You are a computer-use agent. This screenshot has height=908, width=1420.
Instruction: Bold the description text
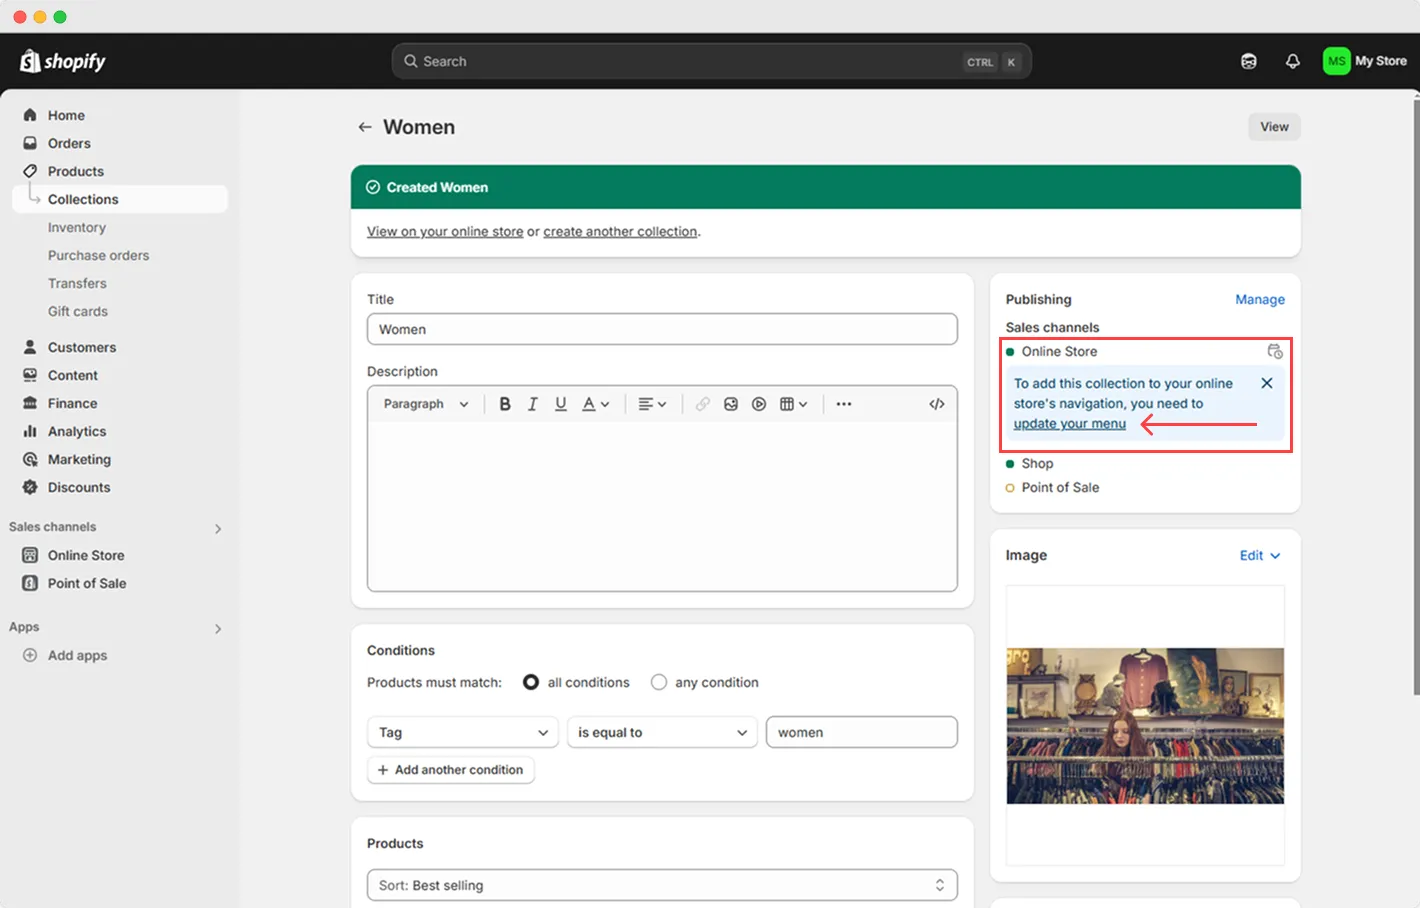[505, 403]
